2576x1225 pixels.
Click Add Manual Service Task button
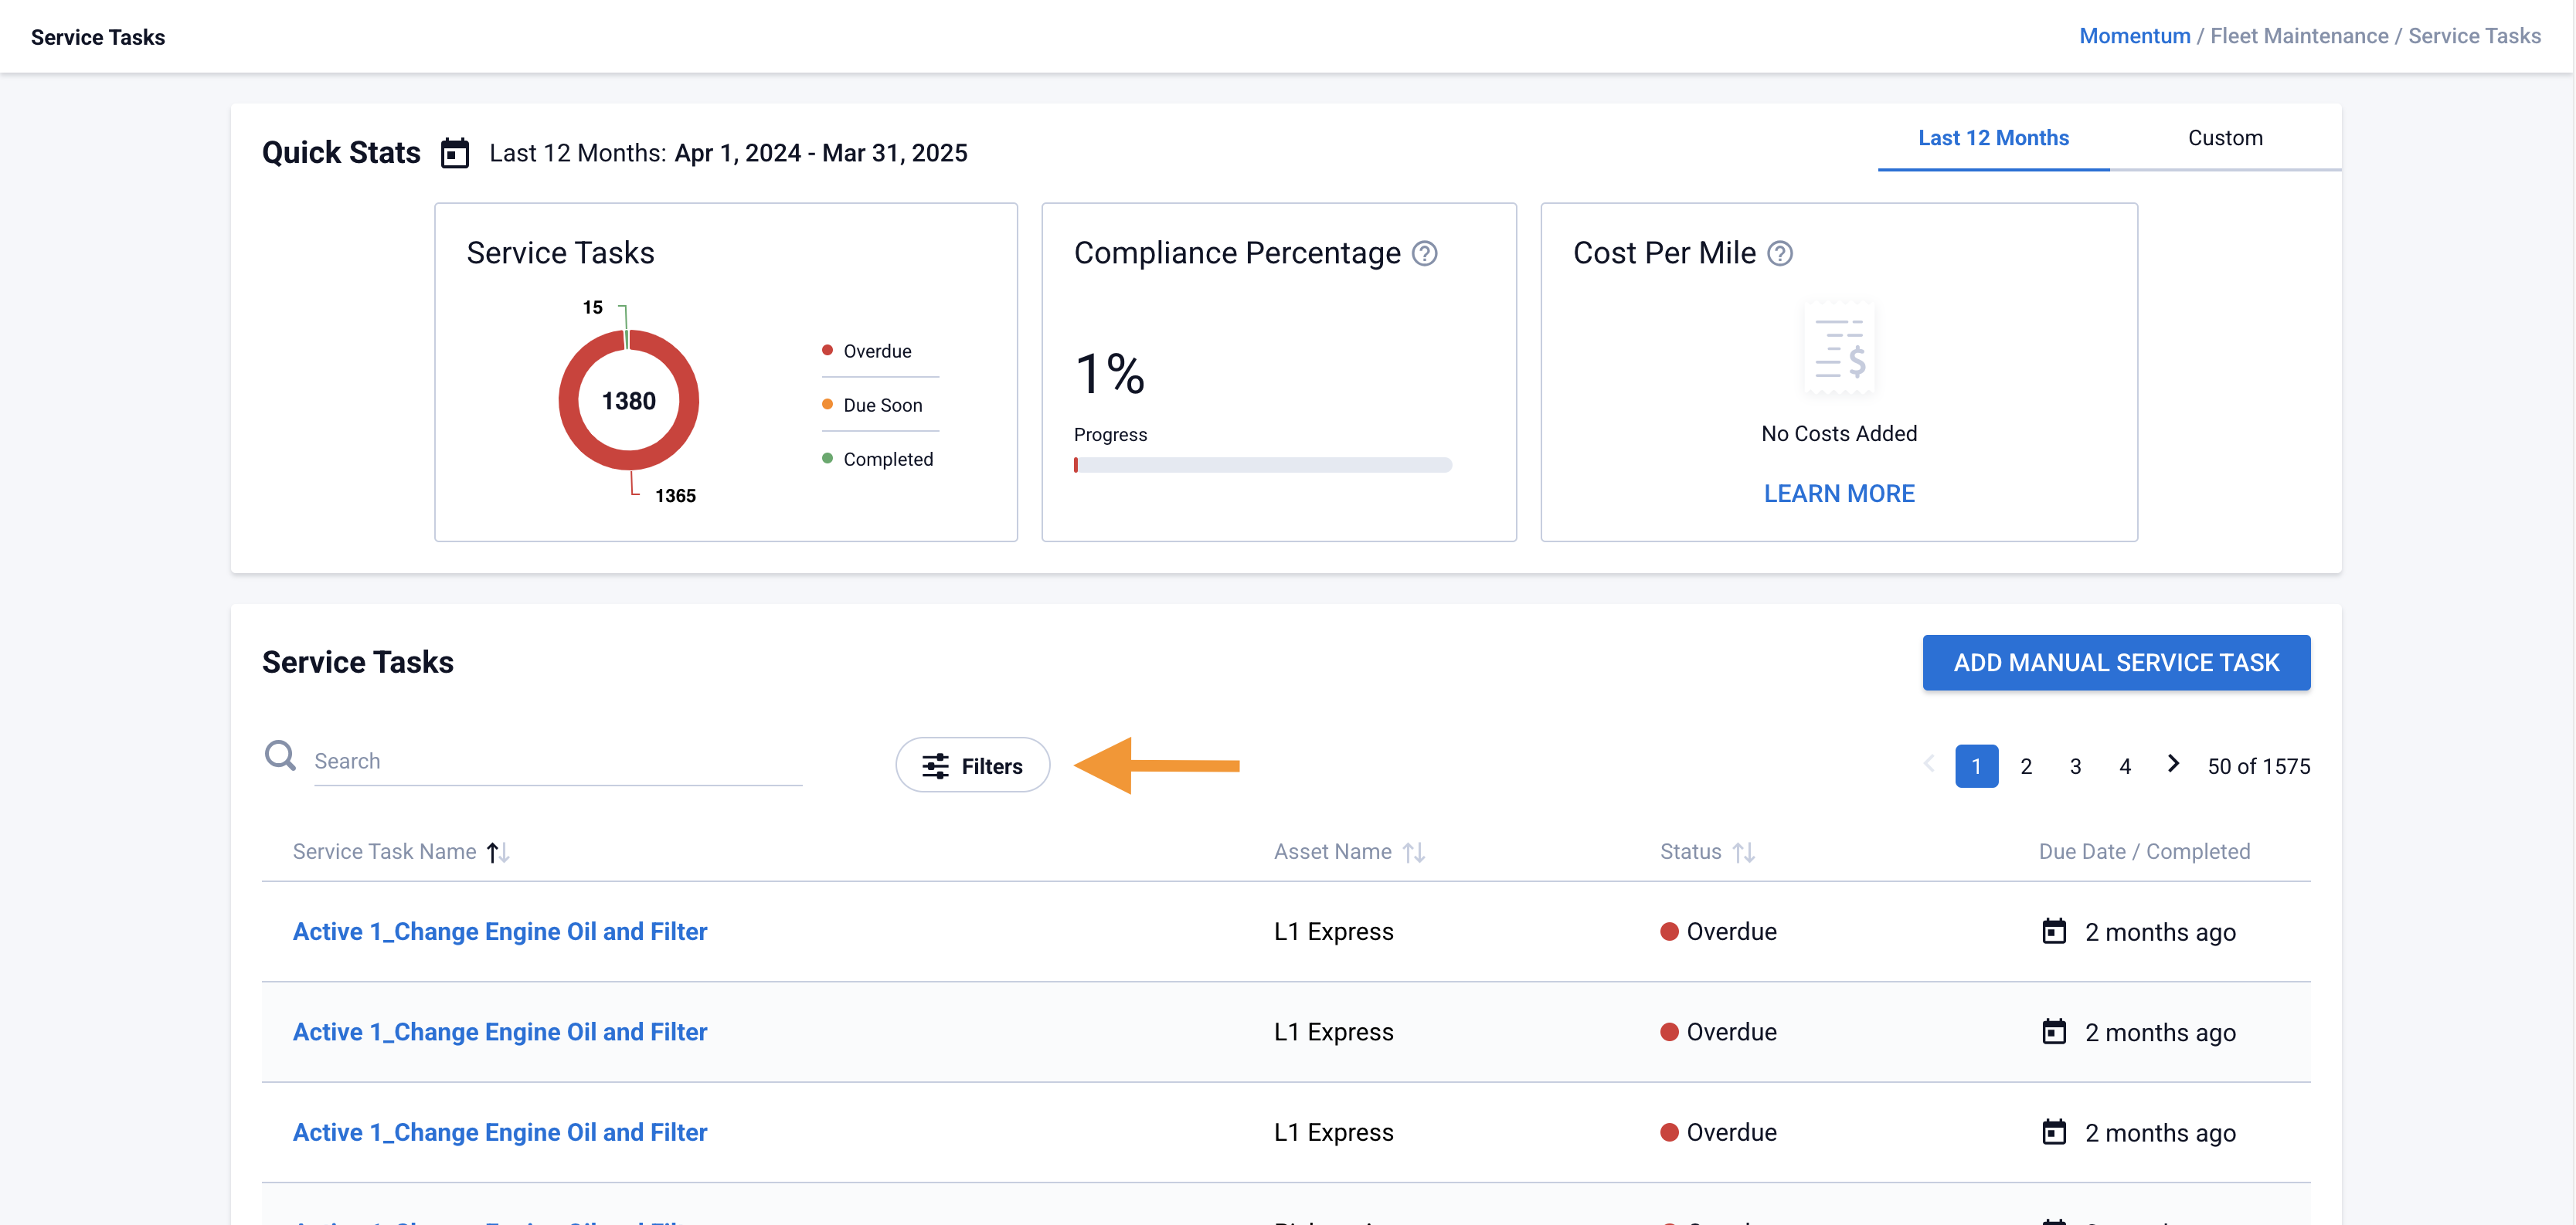[x=2115, y=662]
